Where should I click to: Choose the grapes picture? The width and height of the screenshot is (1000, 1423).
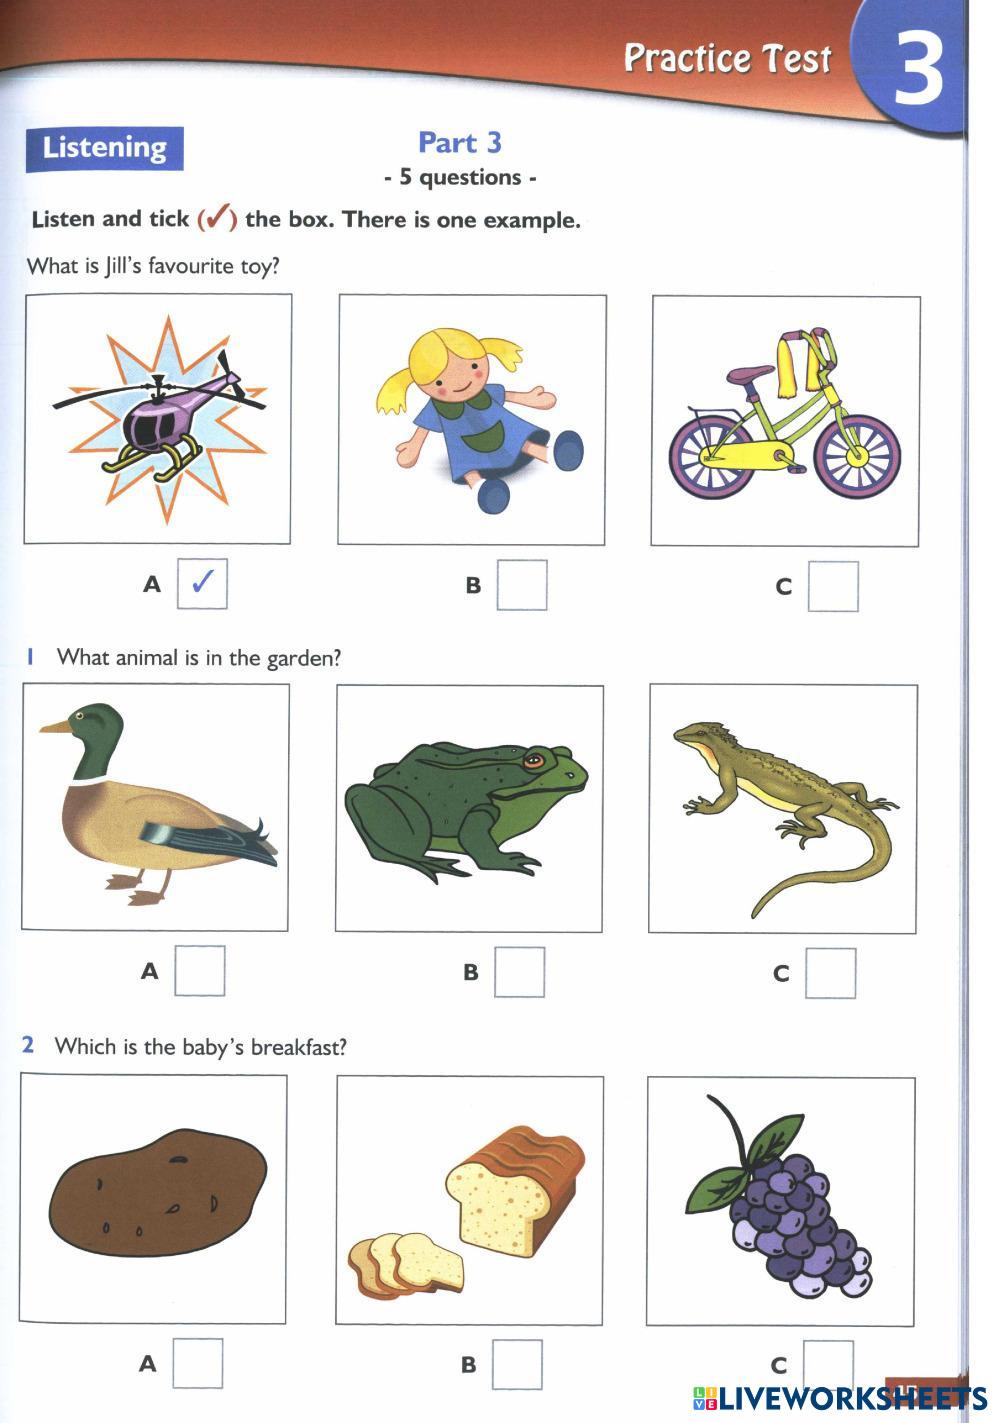tap(781, 1201)
